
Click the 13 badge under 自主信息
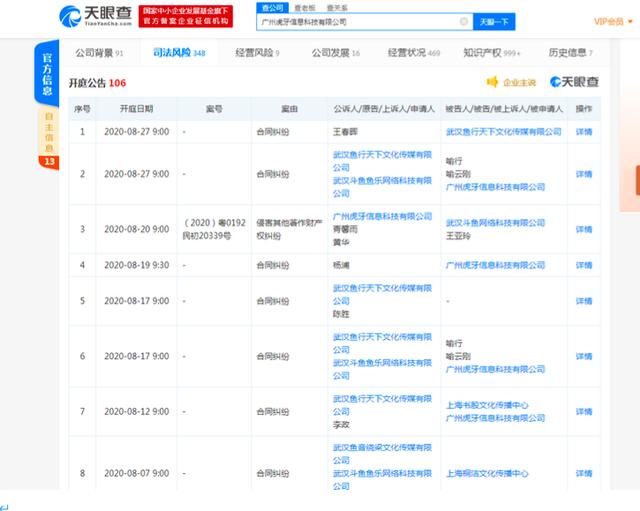pos(49,162)
